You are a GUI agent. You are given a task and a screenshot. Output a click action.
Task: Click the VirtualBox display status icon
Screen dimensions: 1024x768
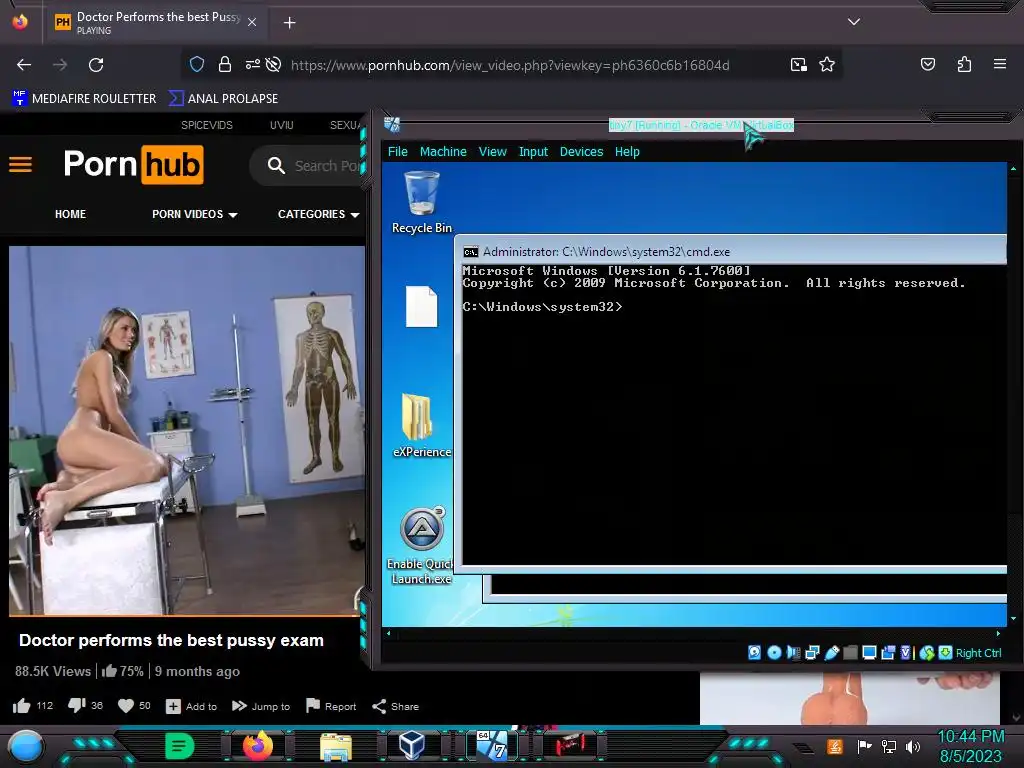tap(869, 652)
